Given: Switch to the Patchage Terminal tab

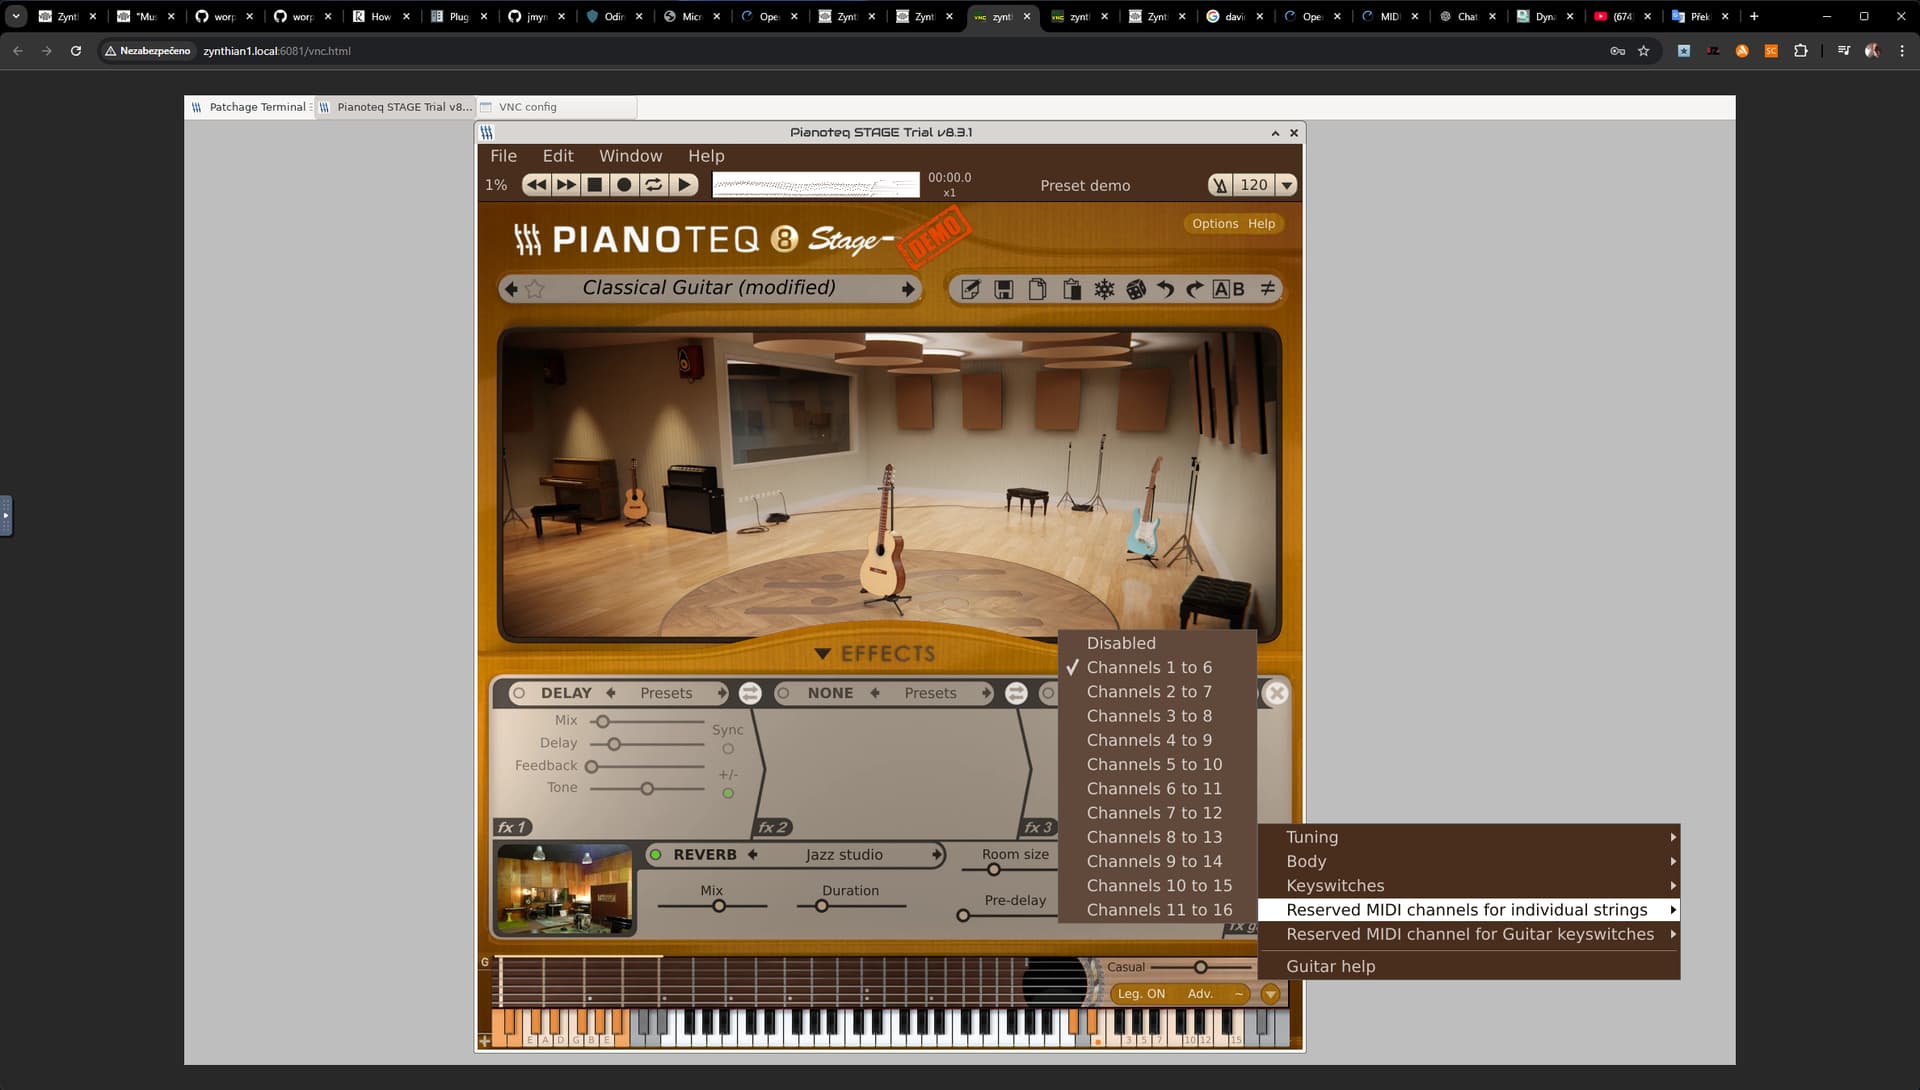Looking at the screenshot, I should click(x=250, y=107).
